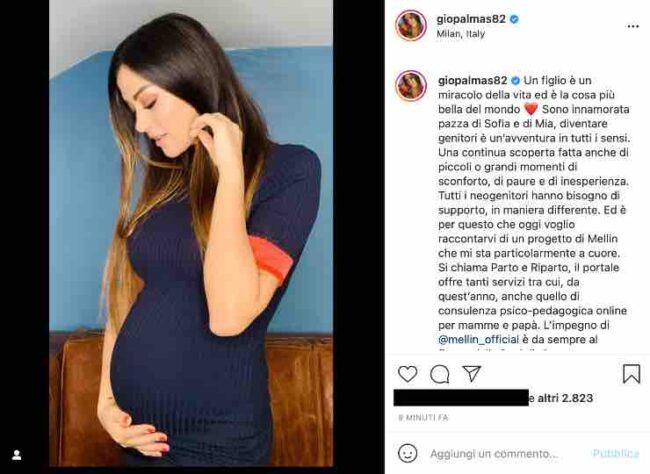Click the Pubblica button
The image size is (650, 474).
(x=616, y=453)
